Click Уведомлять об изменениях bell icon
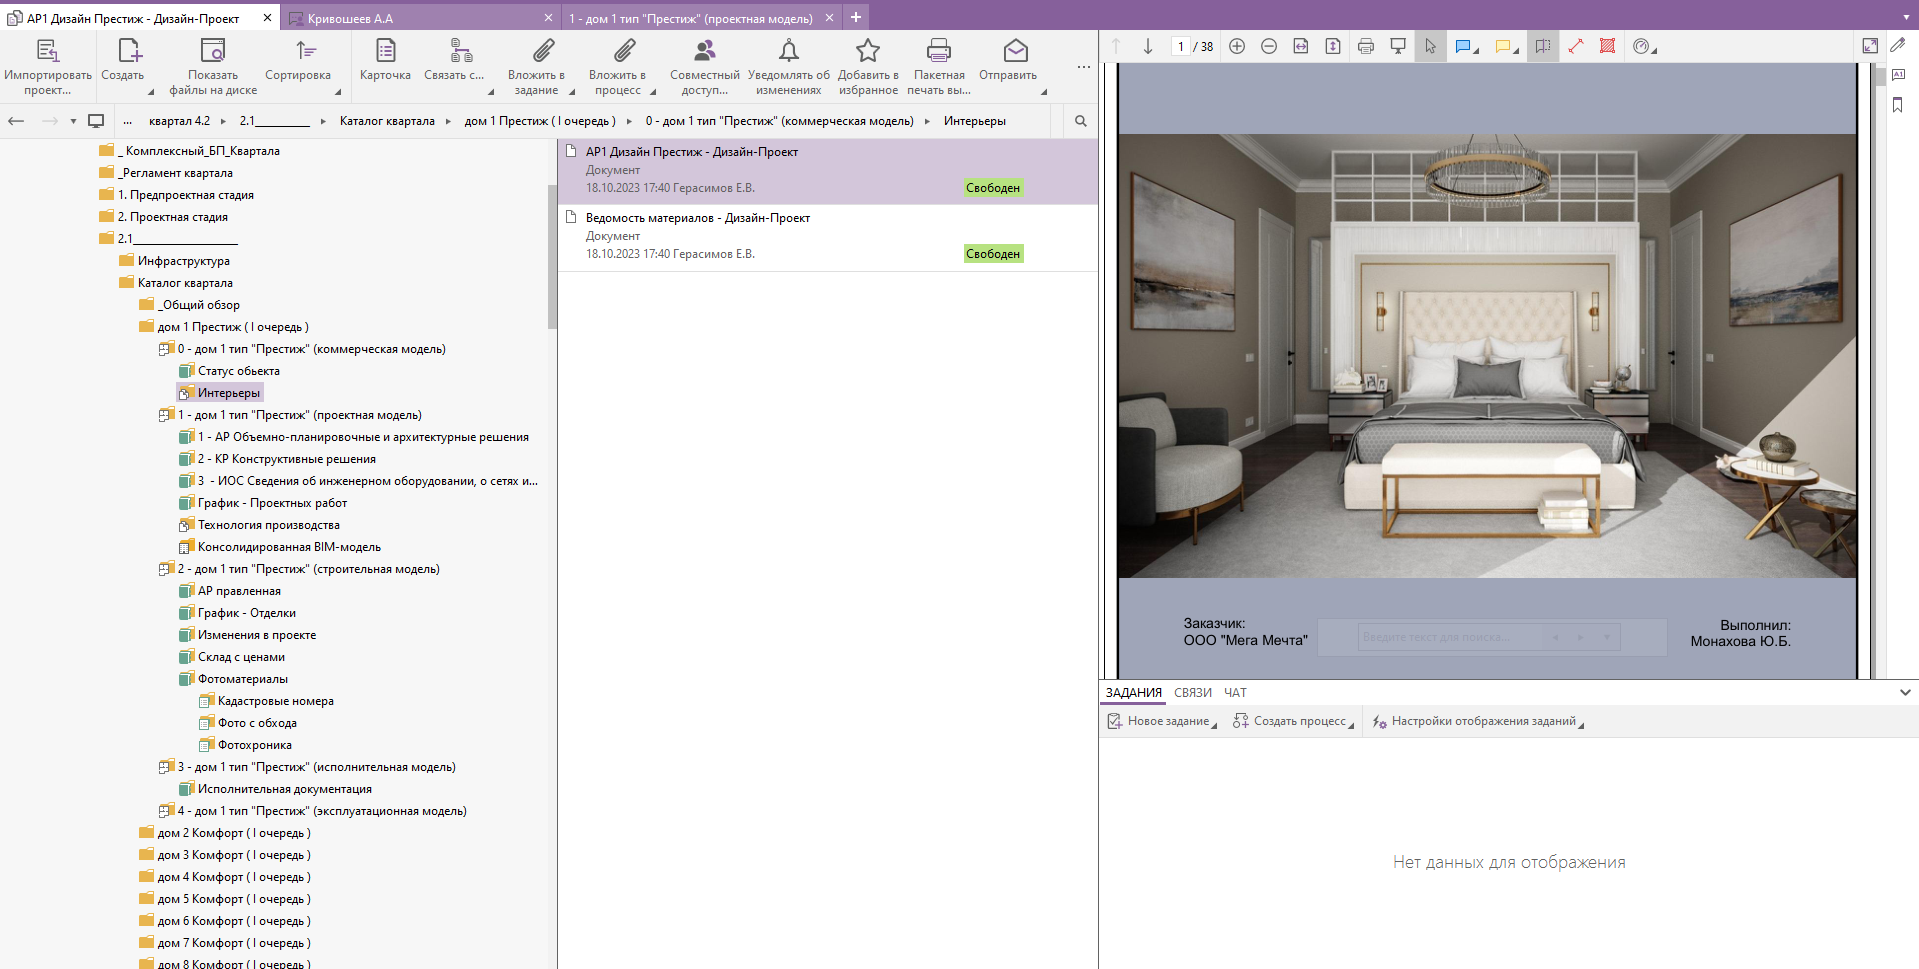The height and width of the screenshot is (969, 1919). point(788,51)
